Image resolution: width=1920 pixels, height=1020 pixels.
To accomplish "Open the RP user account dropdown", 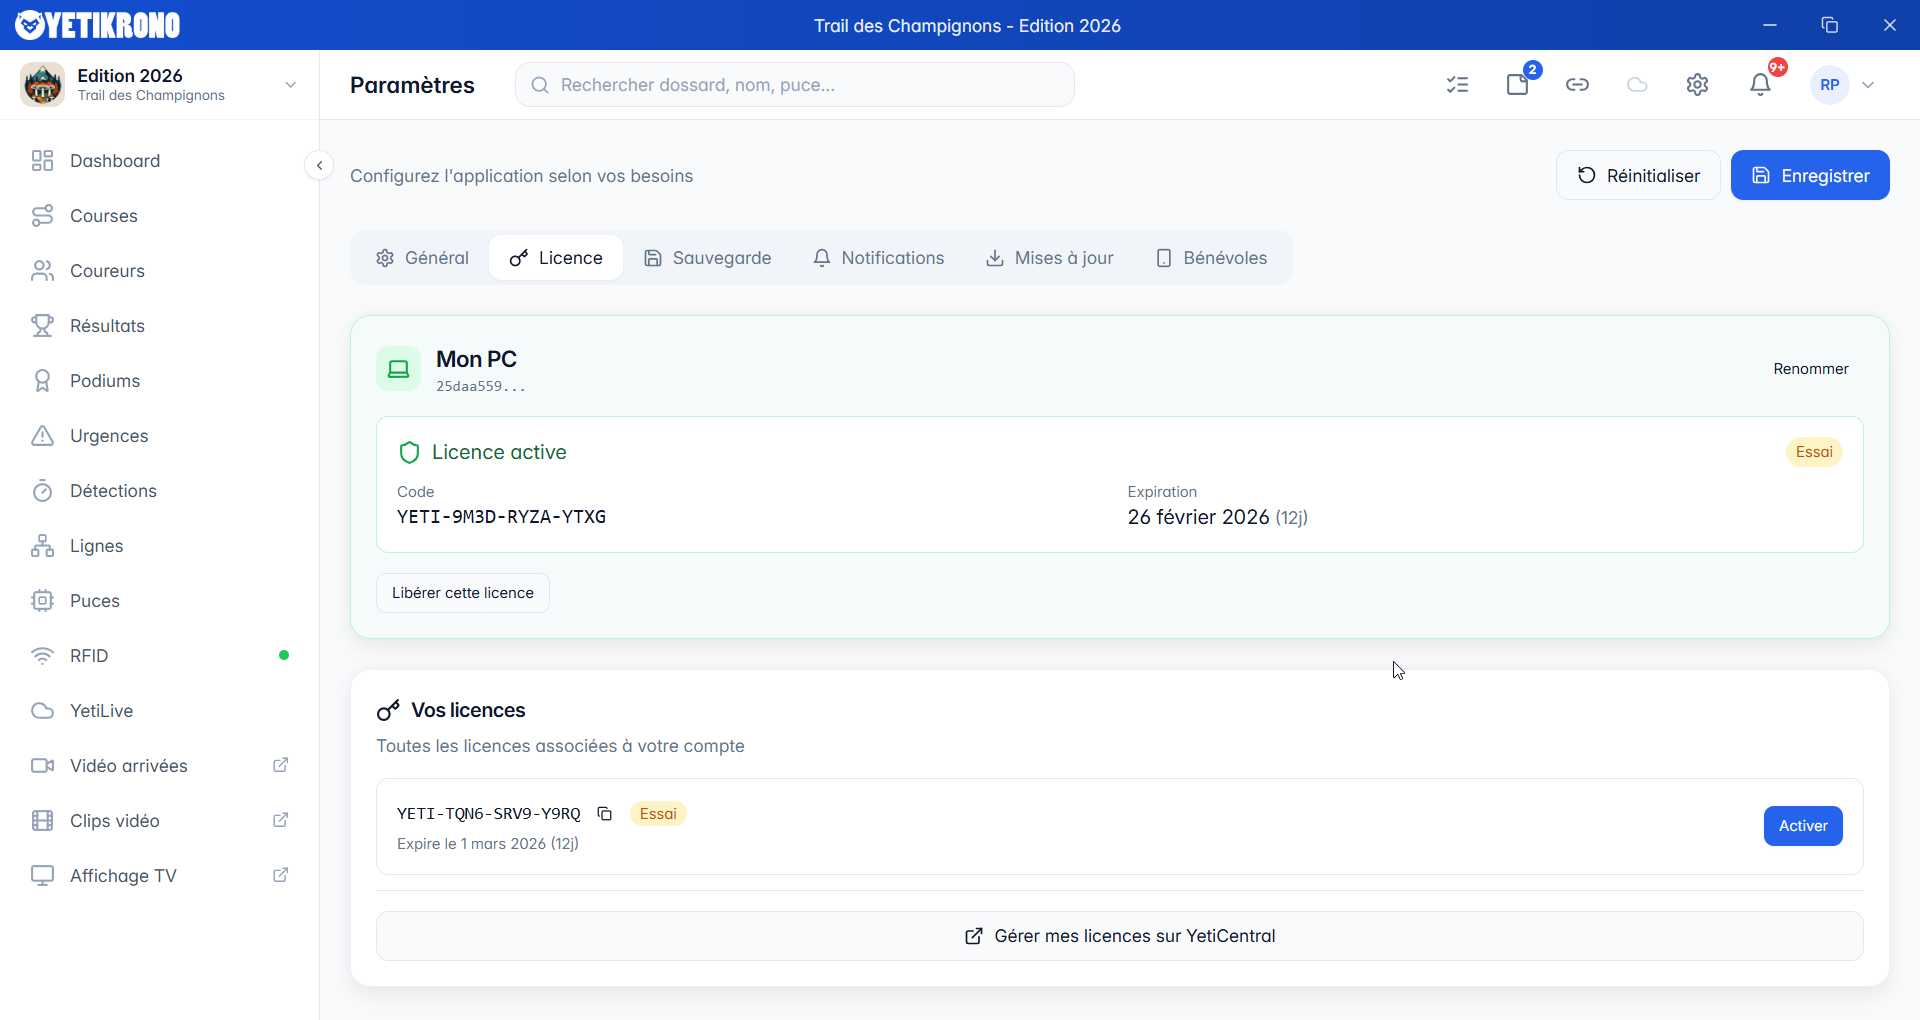I will (x=1845, y=85).
